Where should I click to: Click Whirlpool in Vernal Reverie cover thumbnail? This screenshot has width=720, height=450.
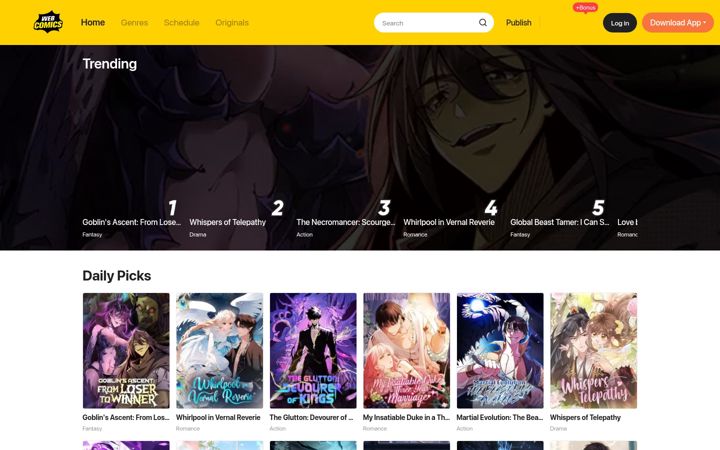click(219, 351)
